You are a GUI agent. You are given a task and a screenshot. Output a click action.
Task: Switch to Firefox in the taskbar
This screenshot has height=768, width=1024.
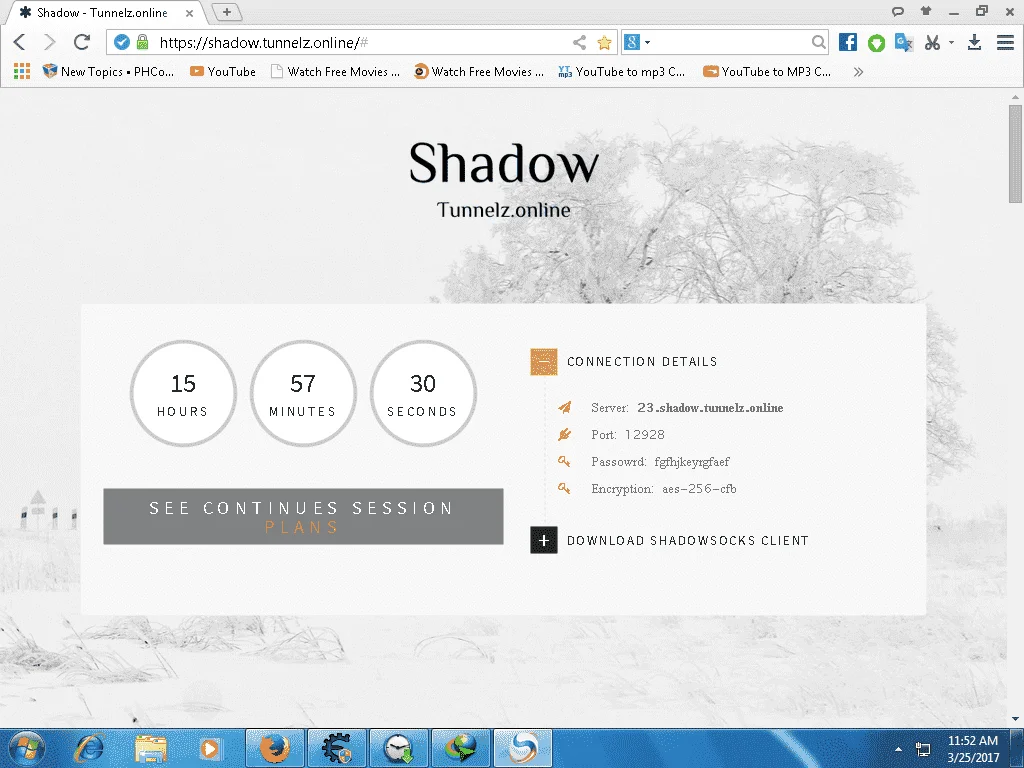274,748
